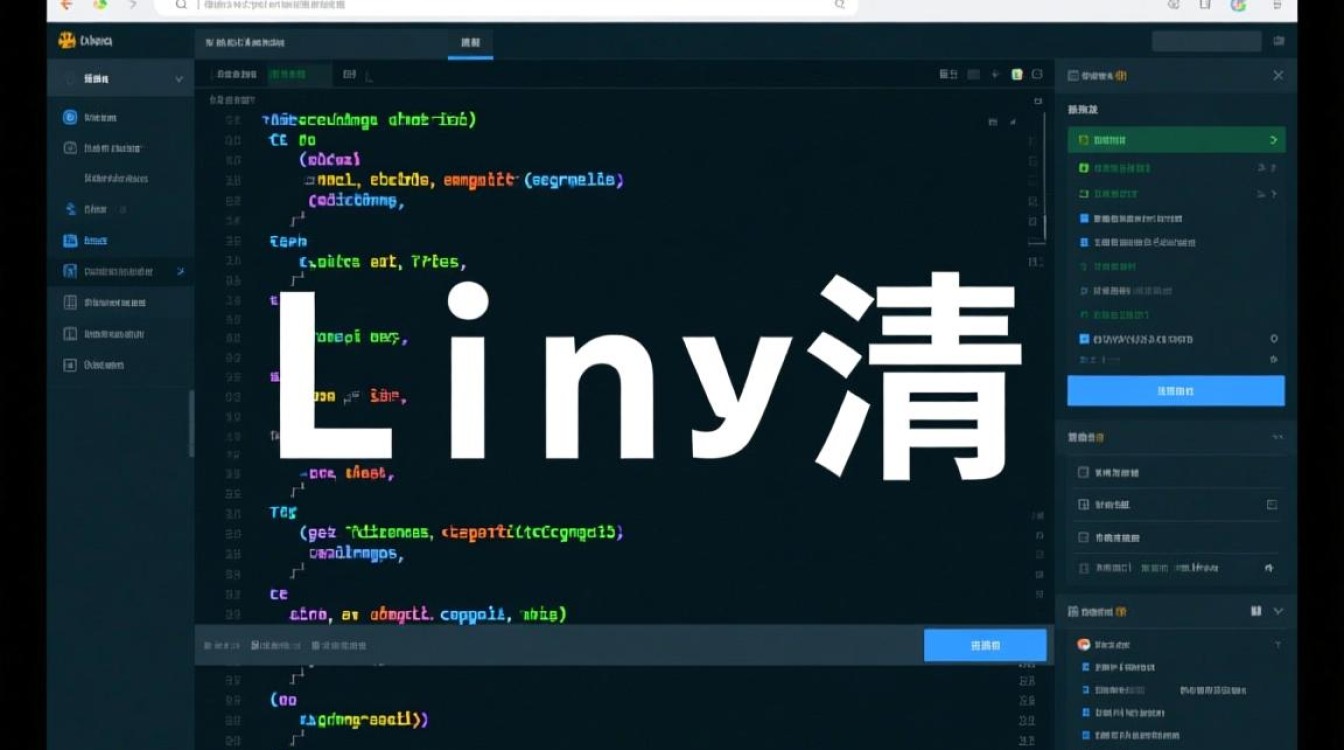Click the search magnifier in the browser address bar
The width and height of the screenshot is (1344, 750).
point(181,5)
